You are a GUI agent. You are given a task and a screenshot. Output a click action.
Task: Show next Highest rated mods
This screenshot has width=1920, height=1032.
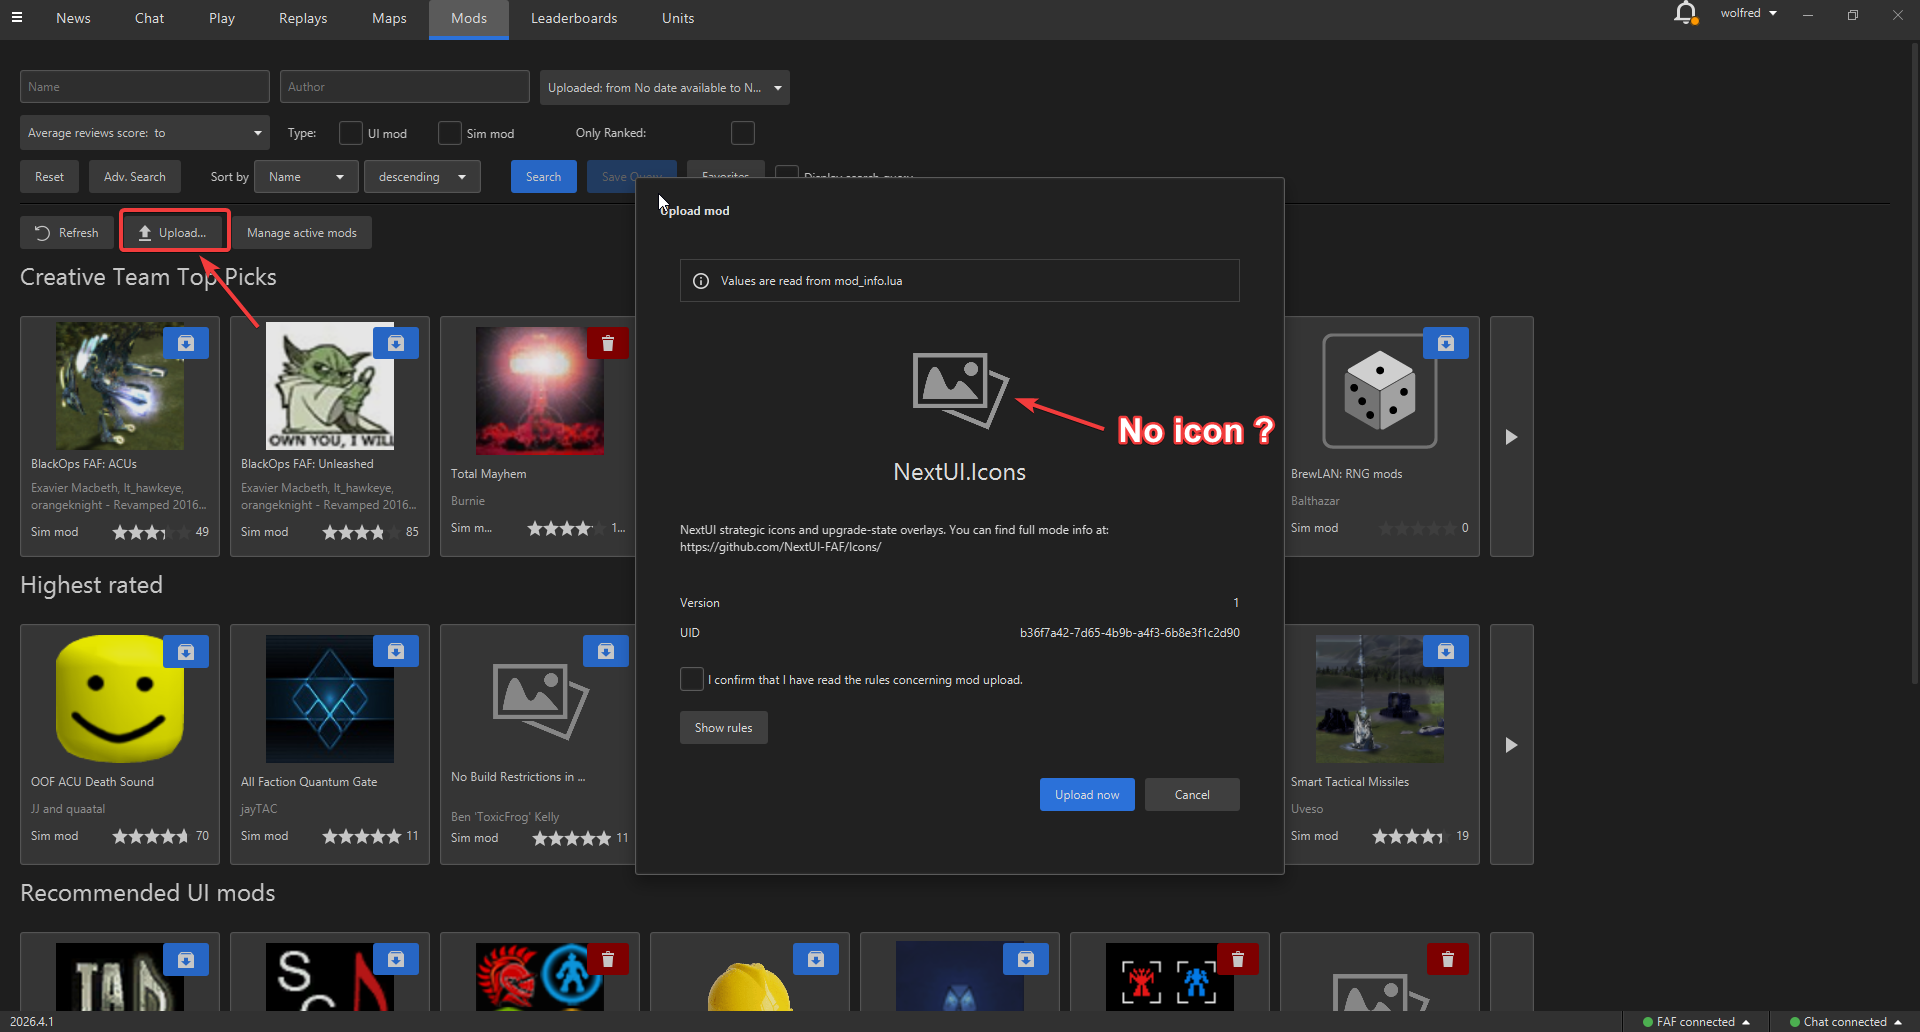(x=1511, y=745)
